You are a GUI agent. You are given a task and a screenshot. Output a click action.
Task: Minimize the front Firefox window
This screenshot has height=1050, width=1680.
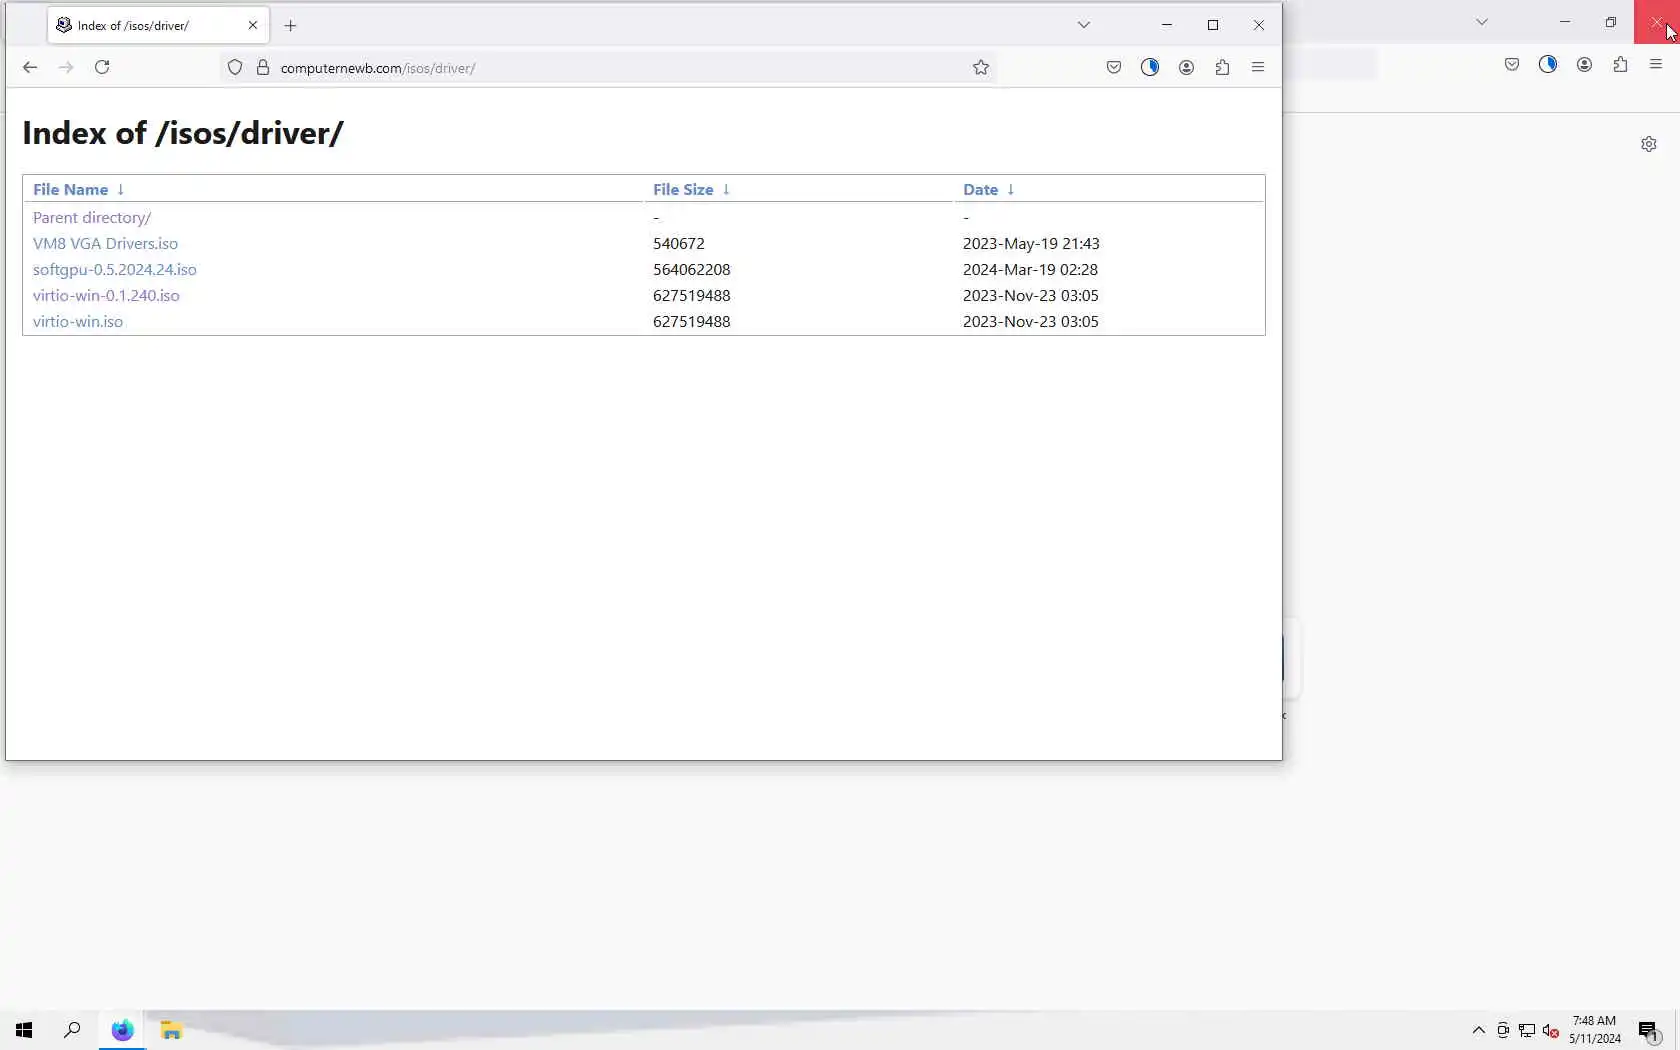tap(1167, 25)
